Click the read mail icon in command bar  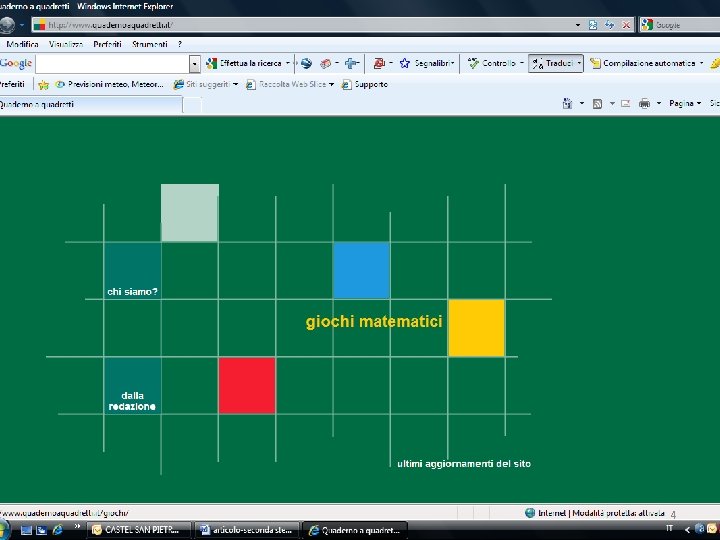tap(625, 104)
